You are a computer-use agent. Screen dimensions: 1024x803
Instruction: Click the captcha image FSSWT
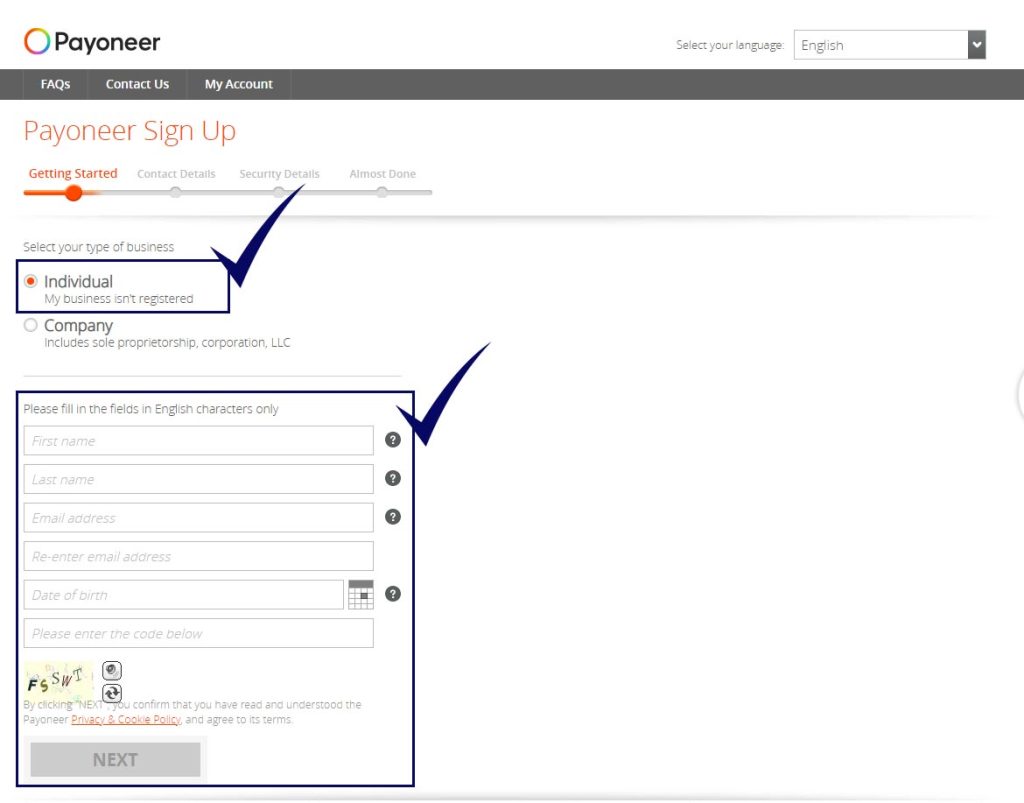click(59, 680)
